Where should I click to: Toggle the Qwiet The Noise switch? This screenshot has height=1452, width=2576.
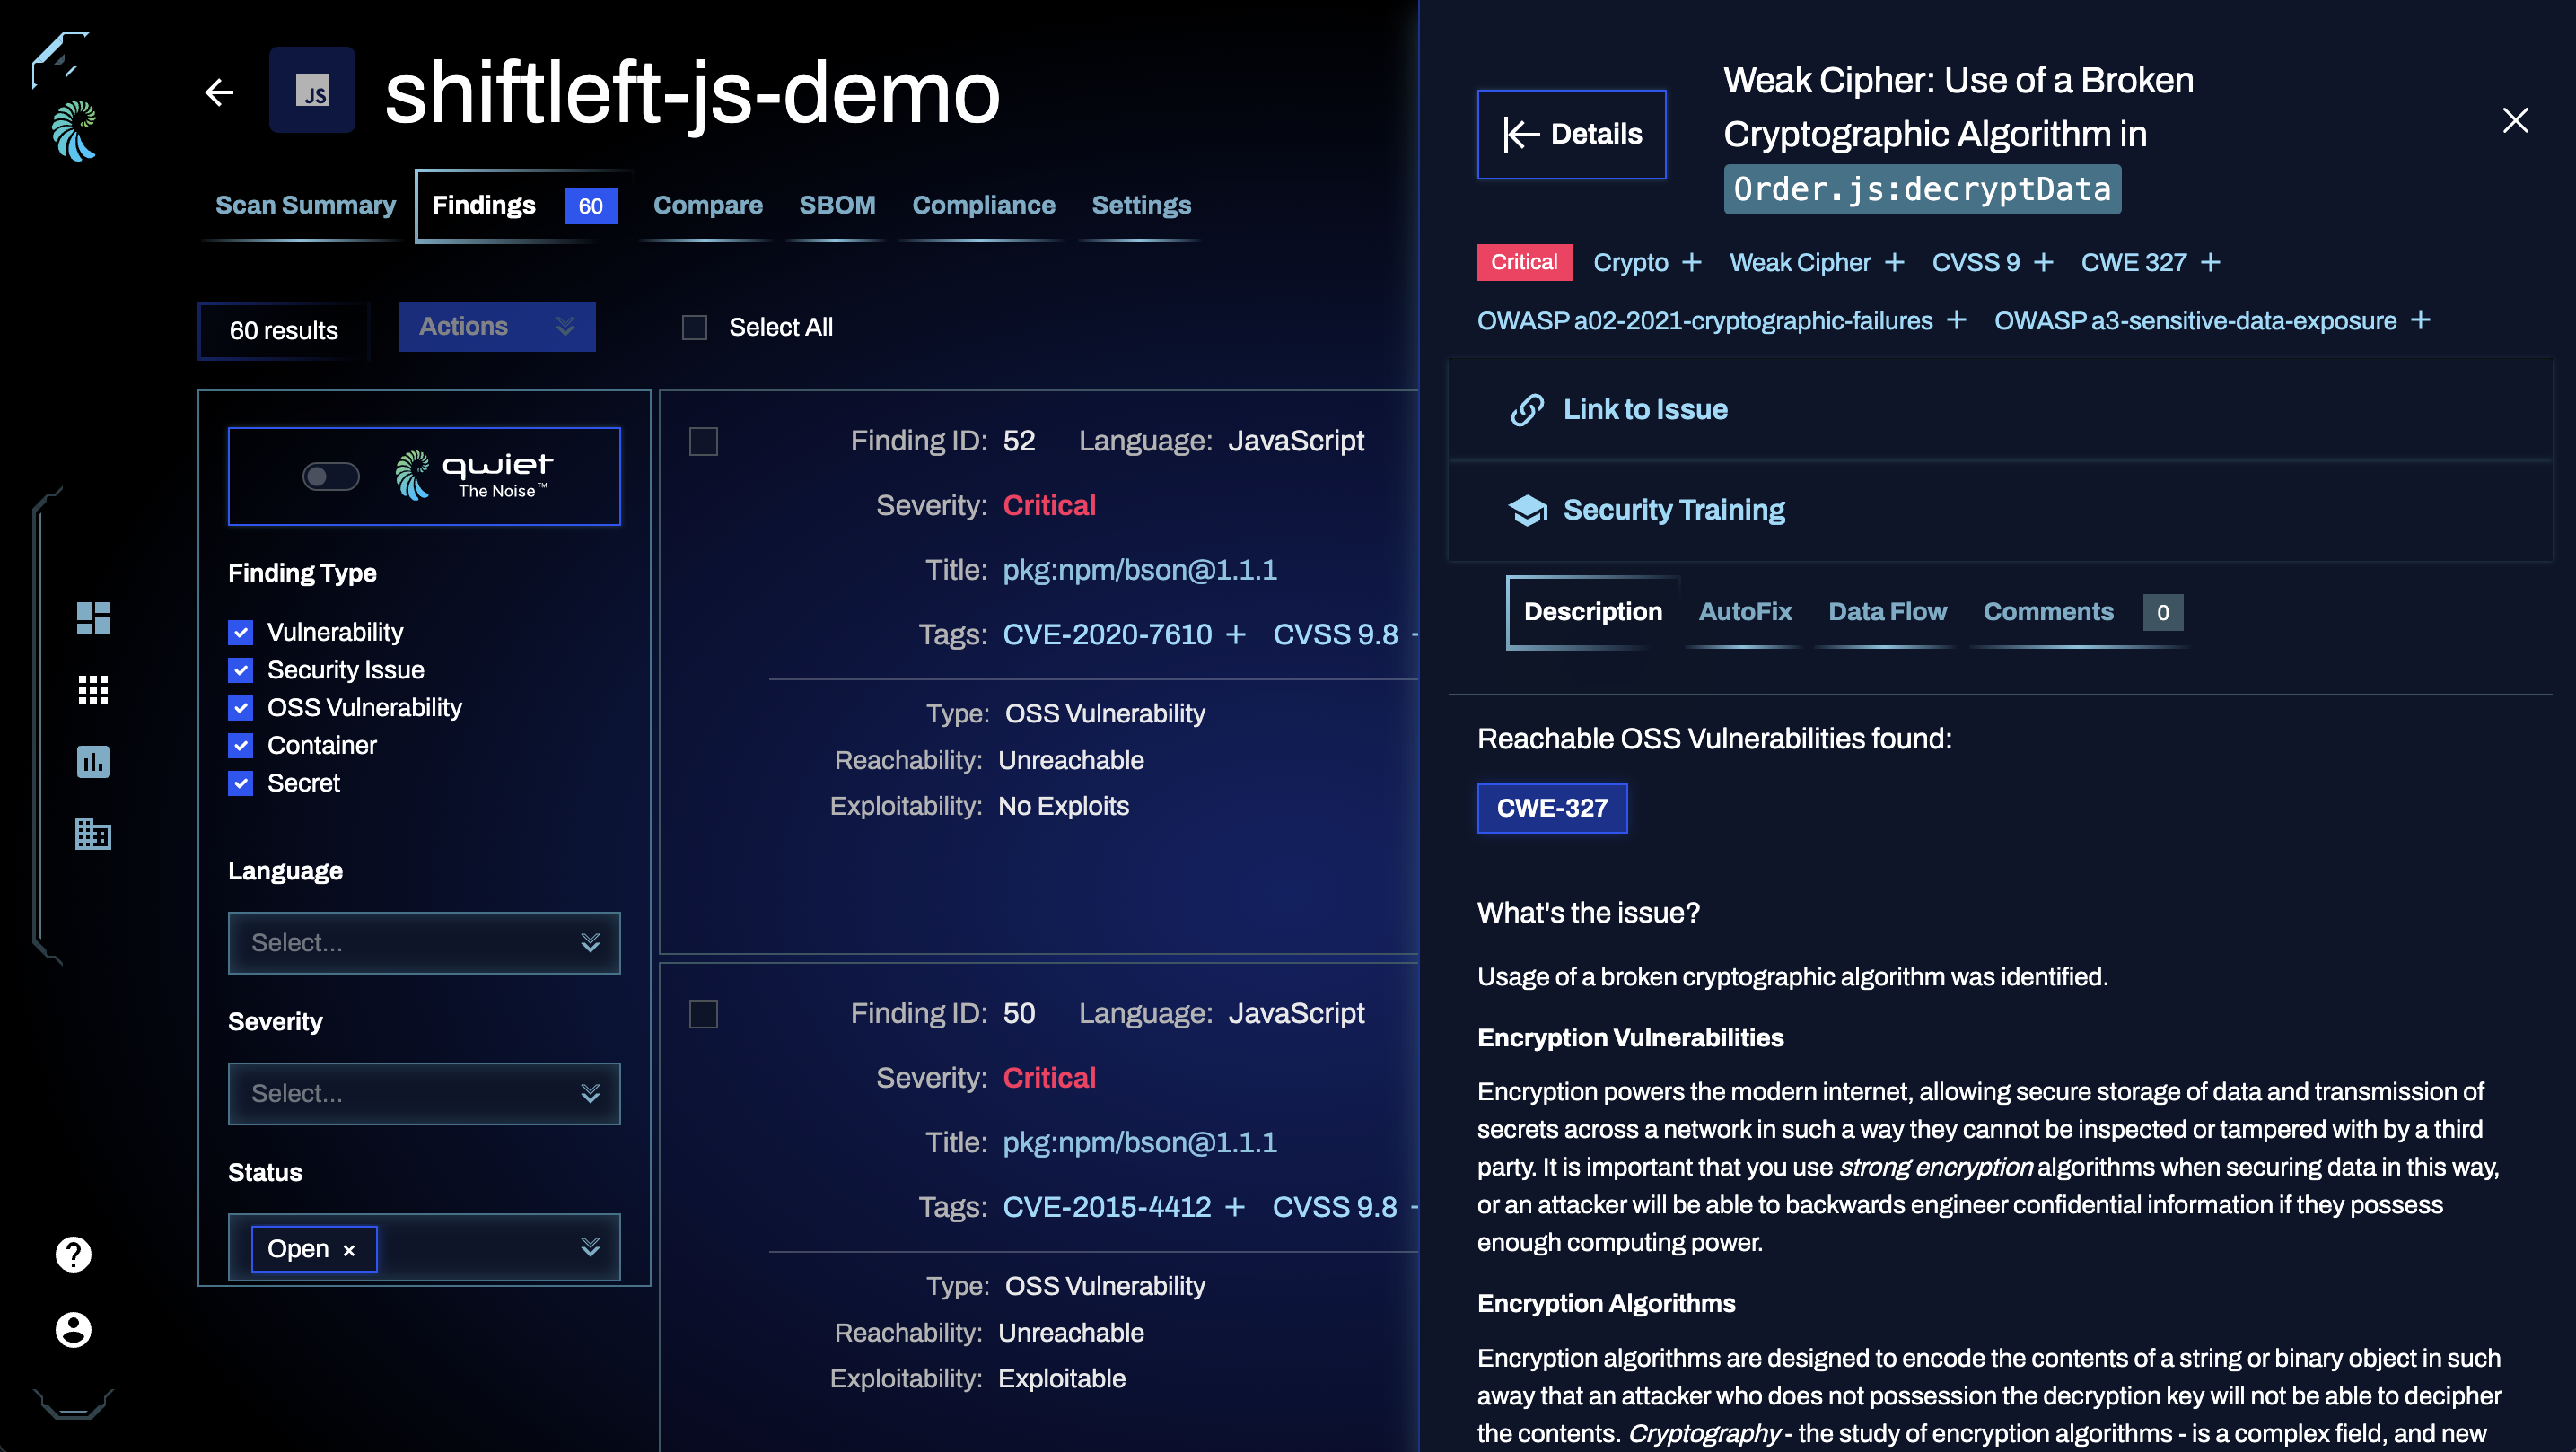point(331,477)
